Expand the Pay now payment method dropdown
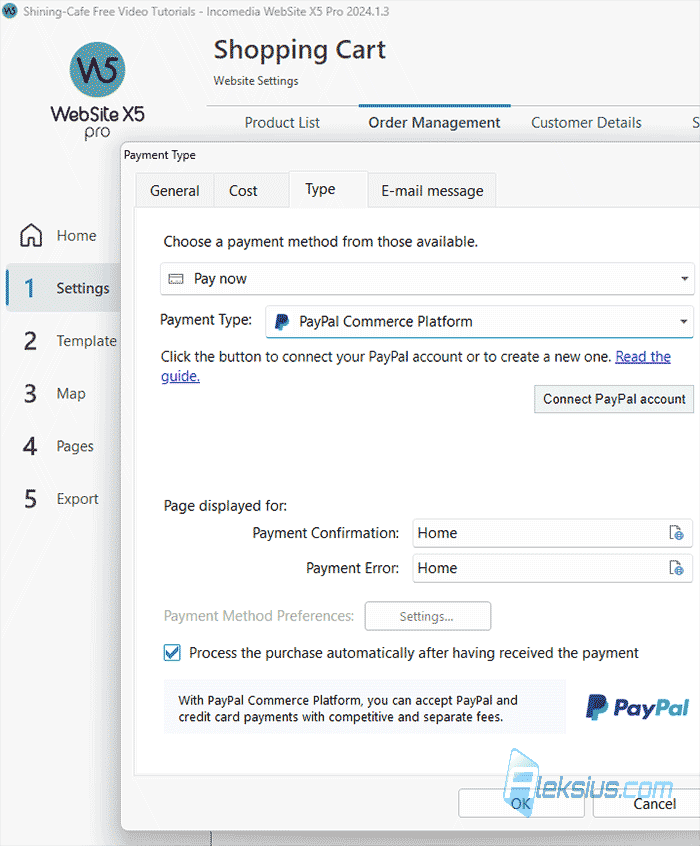Image resolution: width=700 pixels, height=846 pixels. click(684, 279)
